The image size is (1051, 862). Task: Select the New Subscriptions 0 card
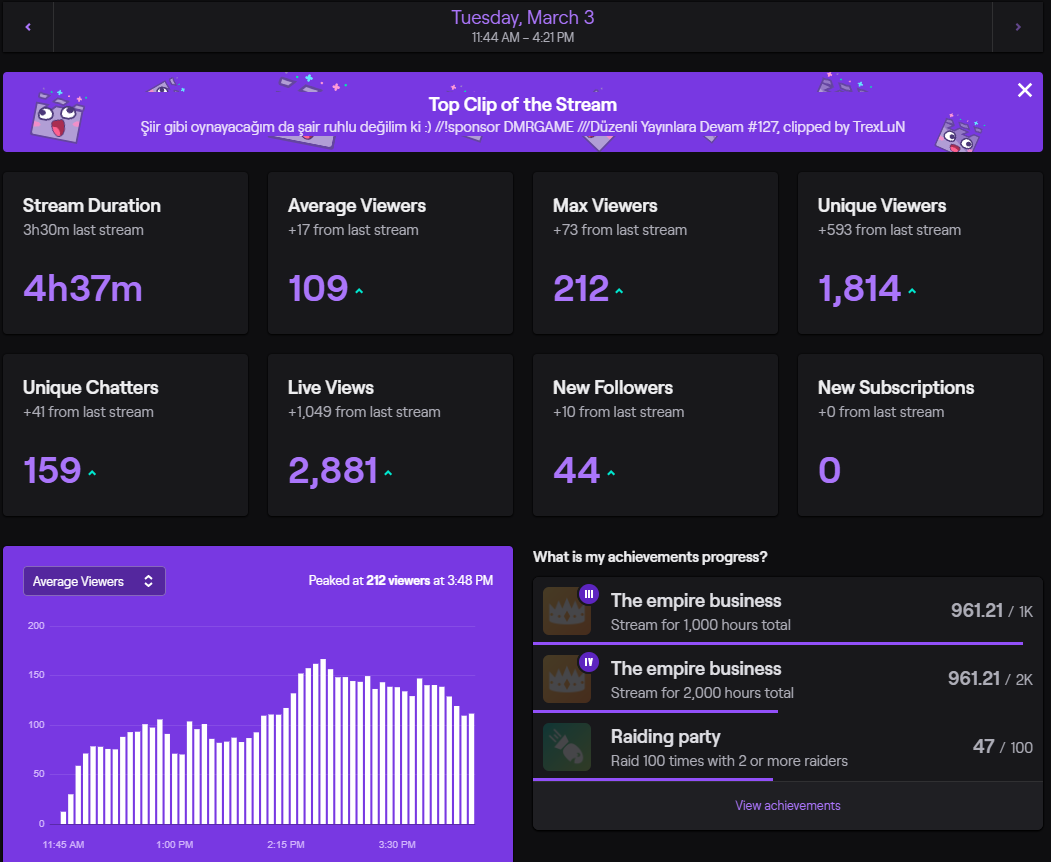920,435
